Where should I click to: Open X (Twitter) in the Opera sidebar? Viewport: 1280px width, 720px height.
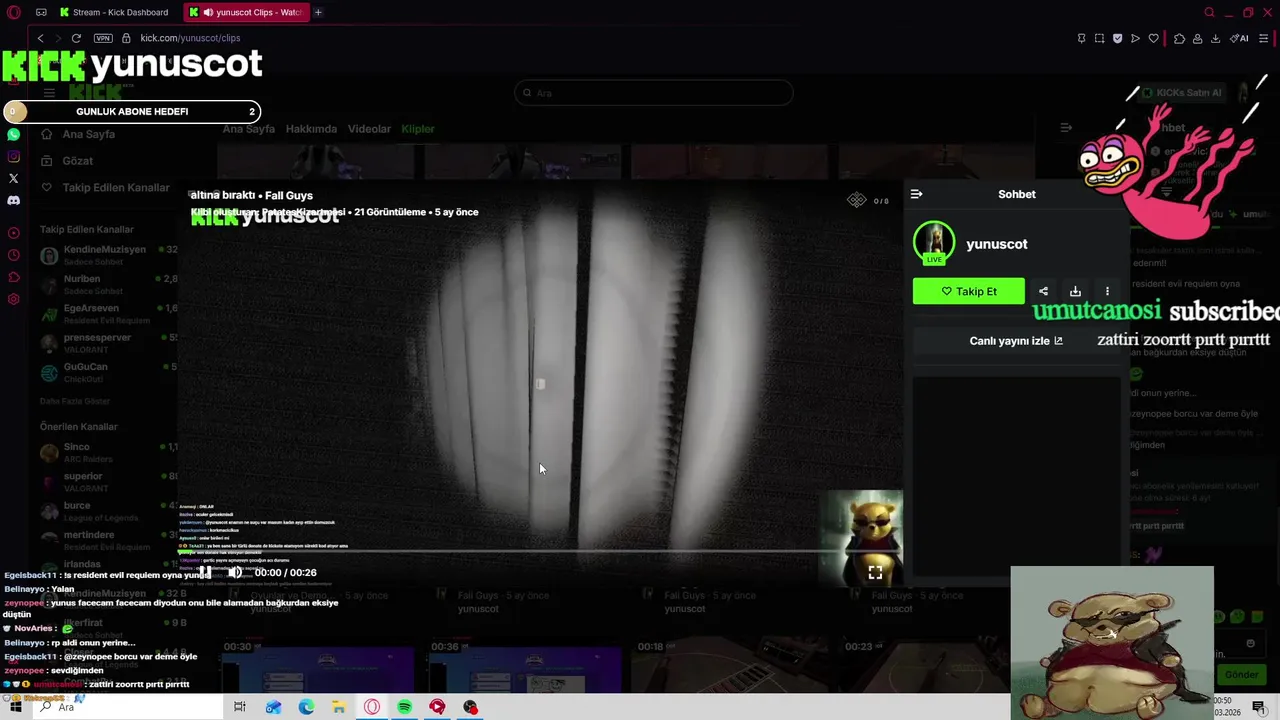(13, 178)
